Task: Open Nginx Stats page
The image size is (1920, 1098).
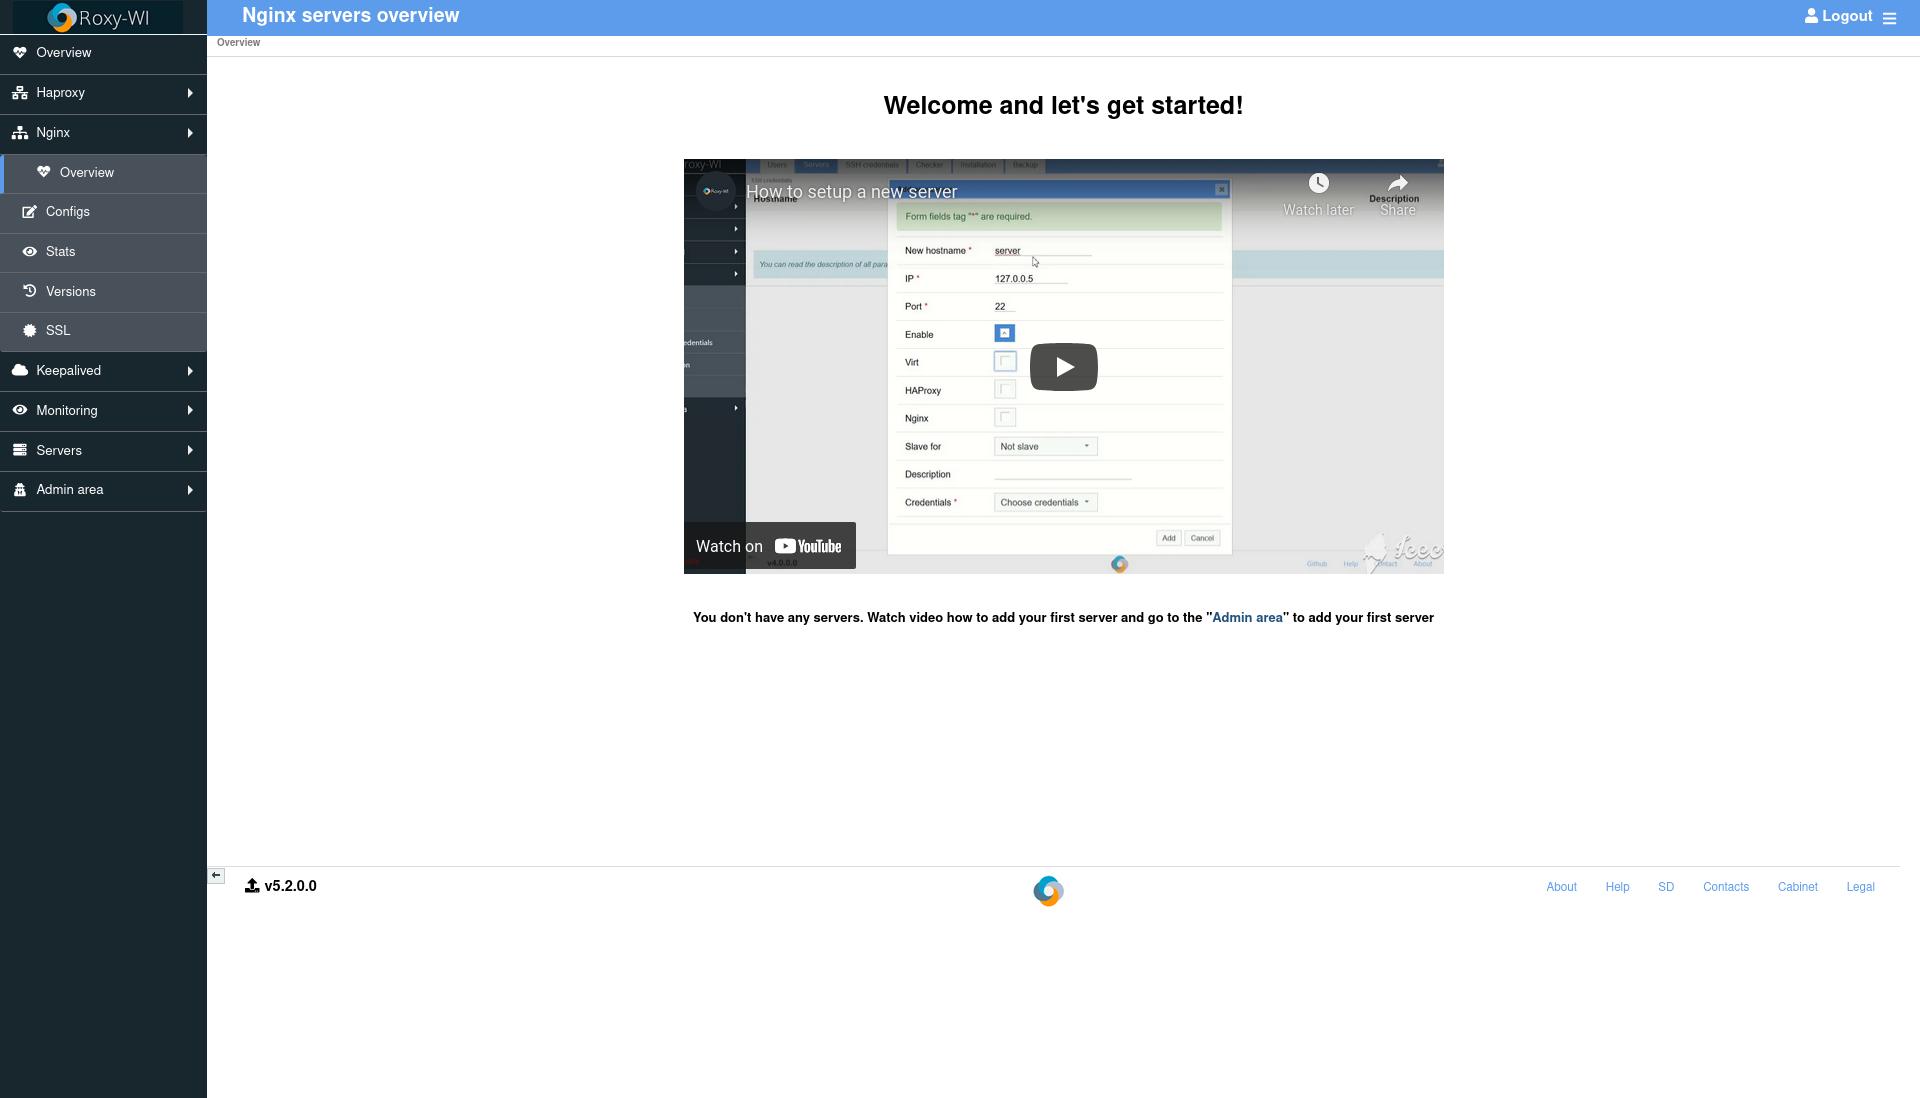Action: pyautogui.click(x=103, y=252)
